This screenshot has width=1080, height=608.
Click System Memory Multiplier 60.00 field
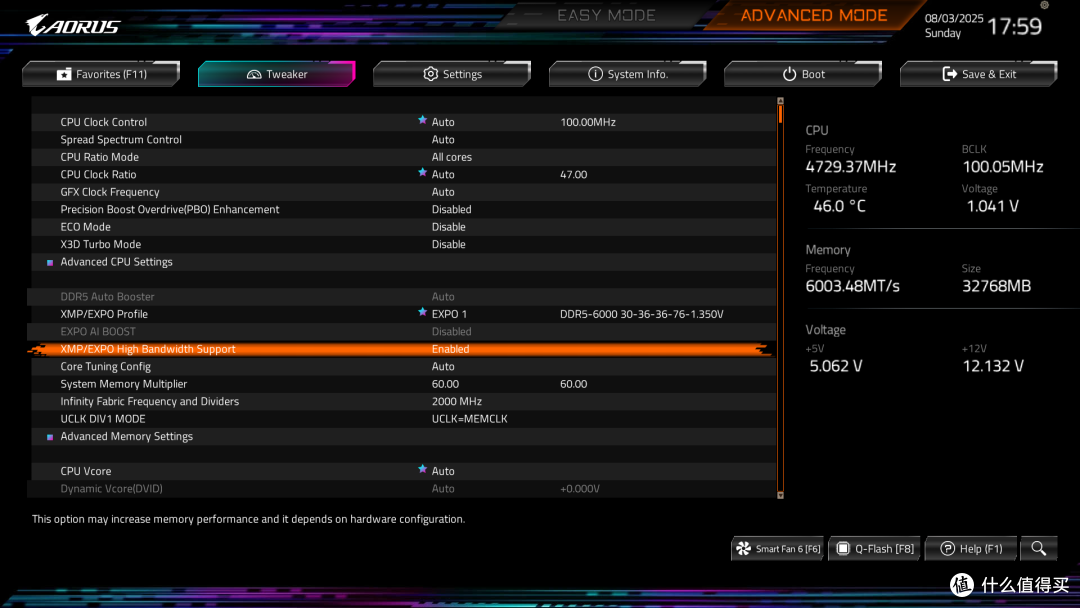tap(445, 384)
